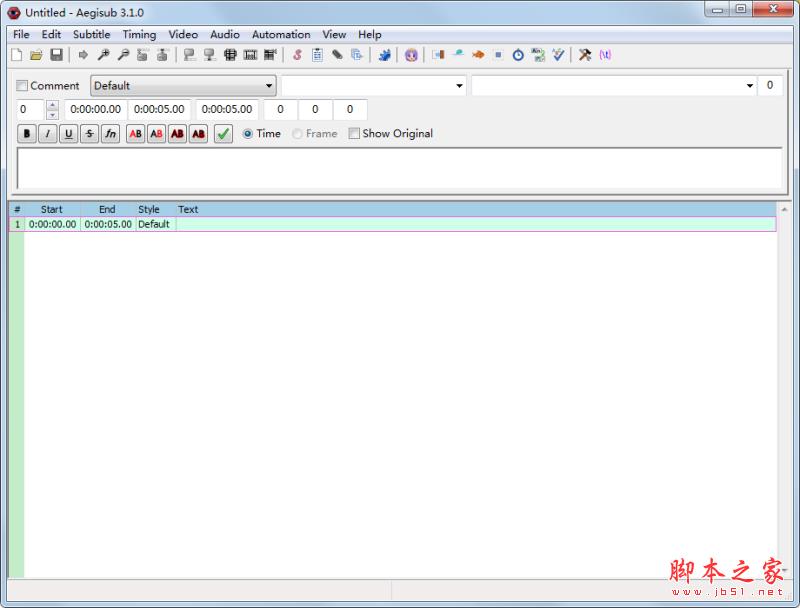
Task: Set shadow color with fourth AB button
Action: tap(198, 134)
